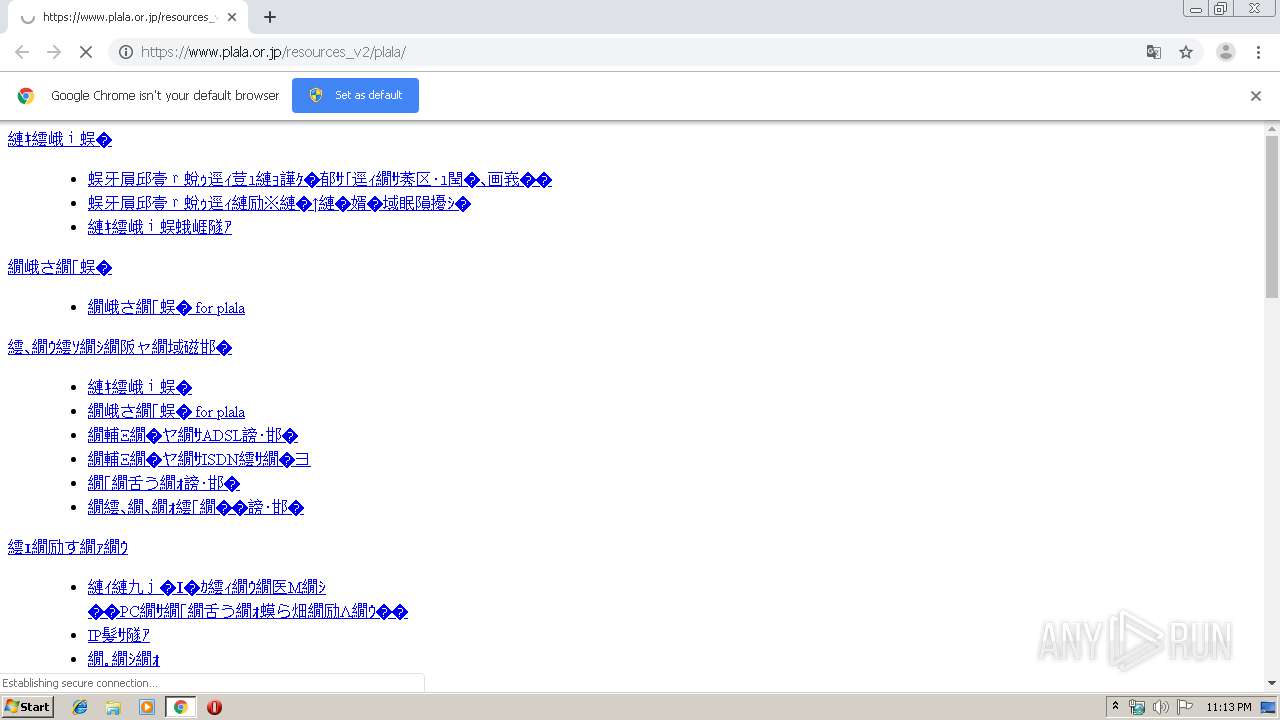Close the plala.or.jp tab

click(x=232, y=17)
